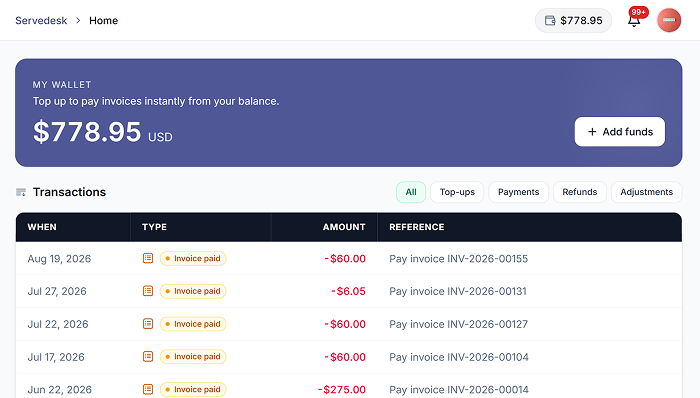
Task: Filter transactions by Top-ups
Action: (457, 192)
